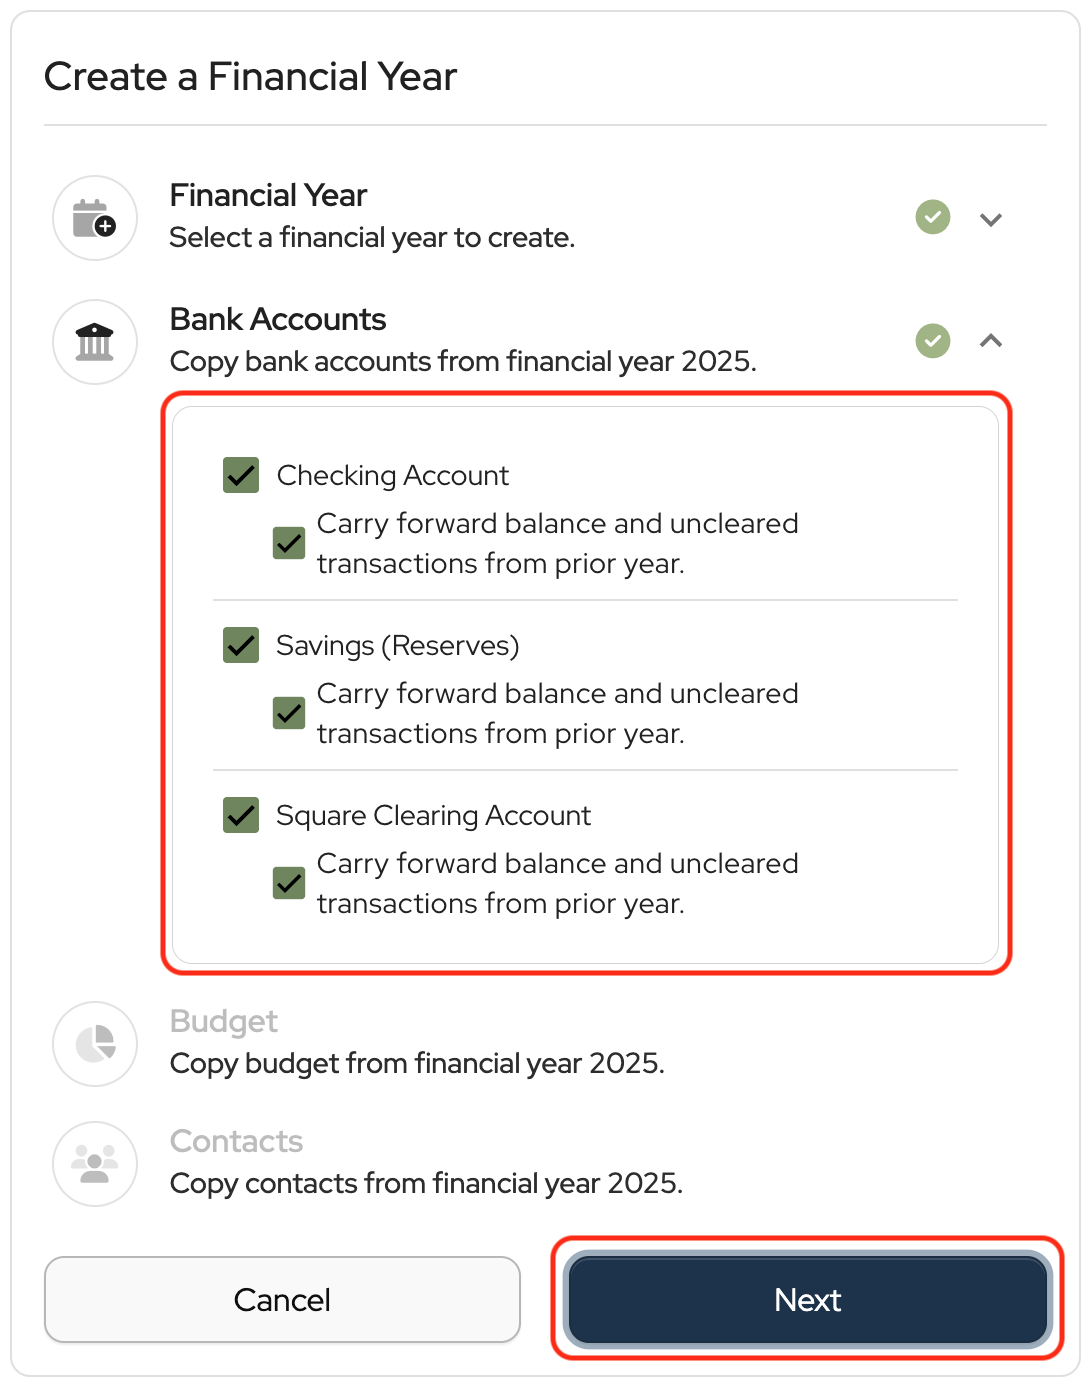Screen dimensions: 1092x1388
Task: Click the Financial Year green checkmark icon
Action: [x=932, y=217]
